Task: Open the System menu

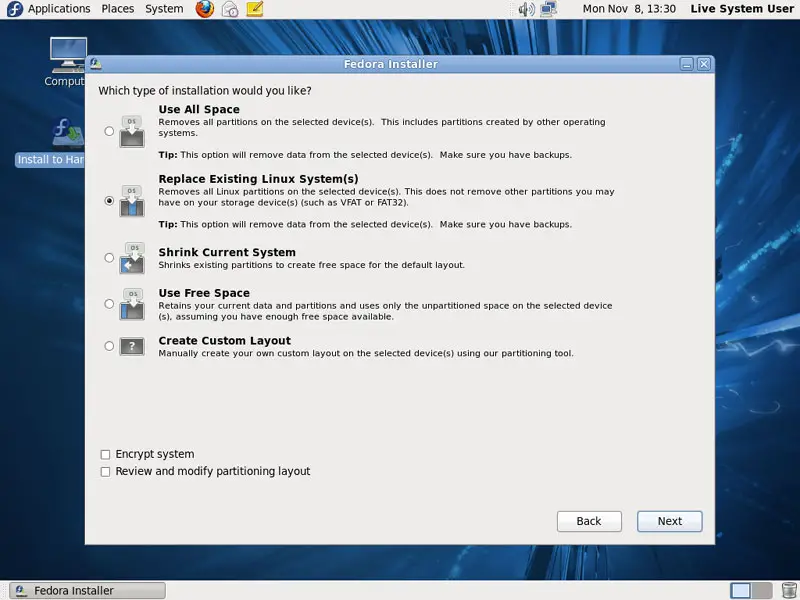Action: click(164, 9)
